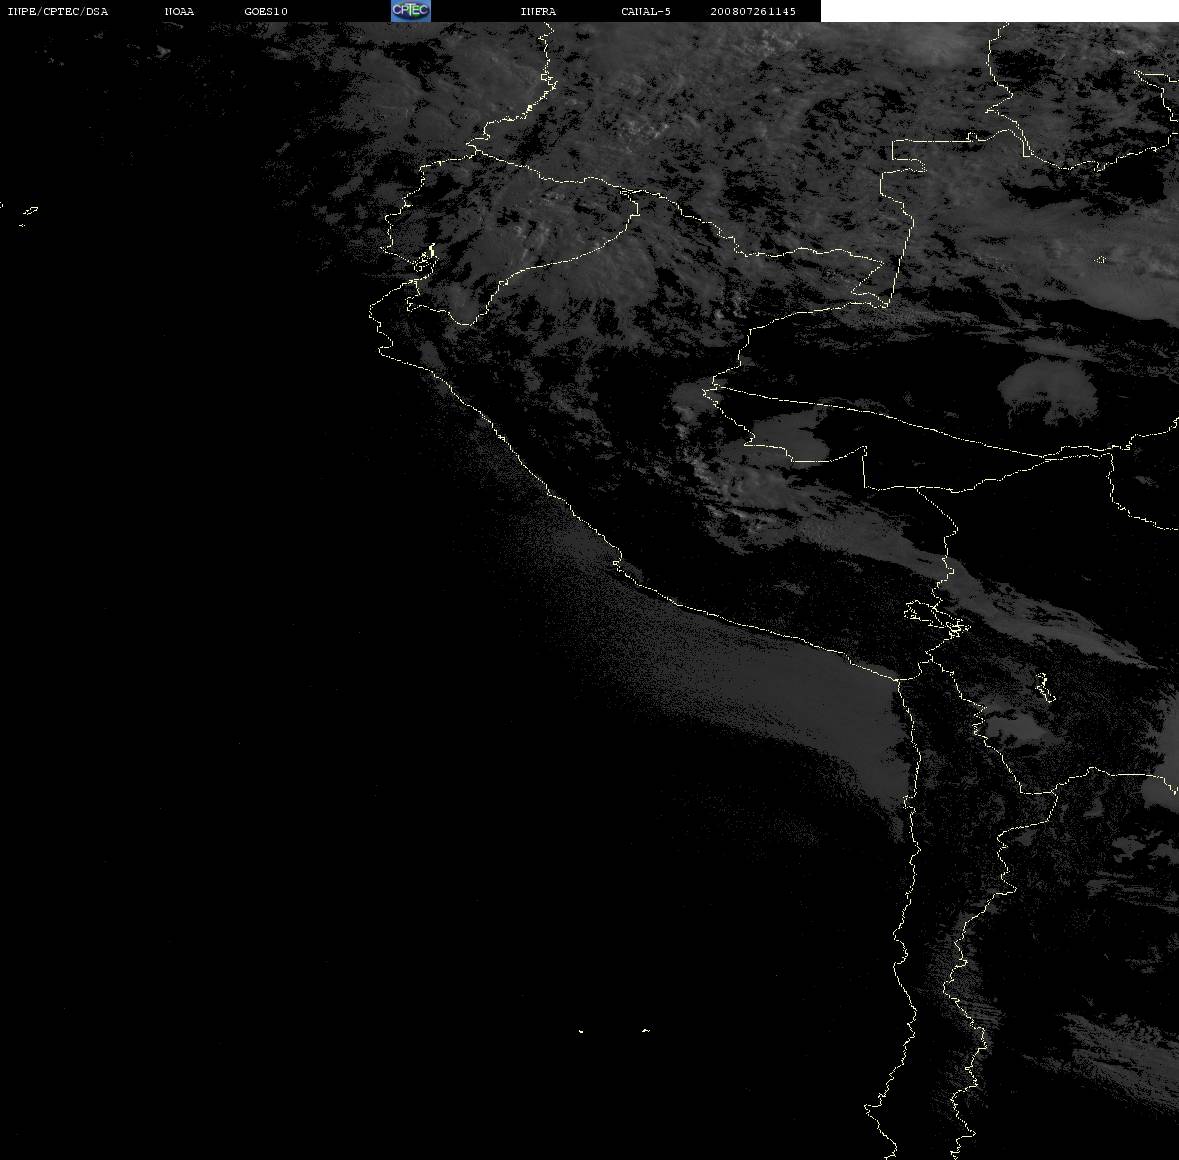
Task: Click the Galápagos island outline at far left
Action: (28, 212)
